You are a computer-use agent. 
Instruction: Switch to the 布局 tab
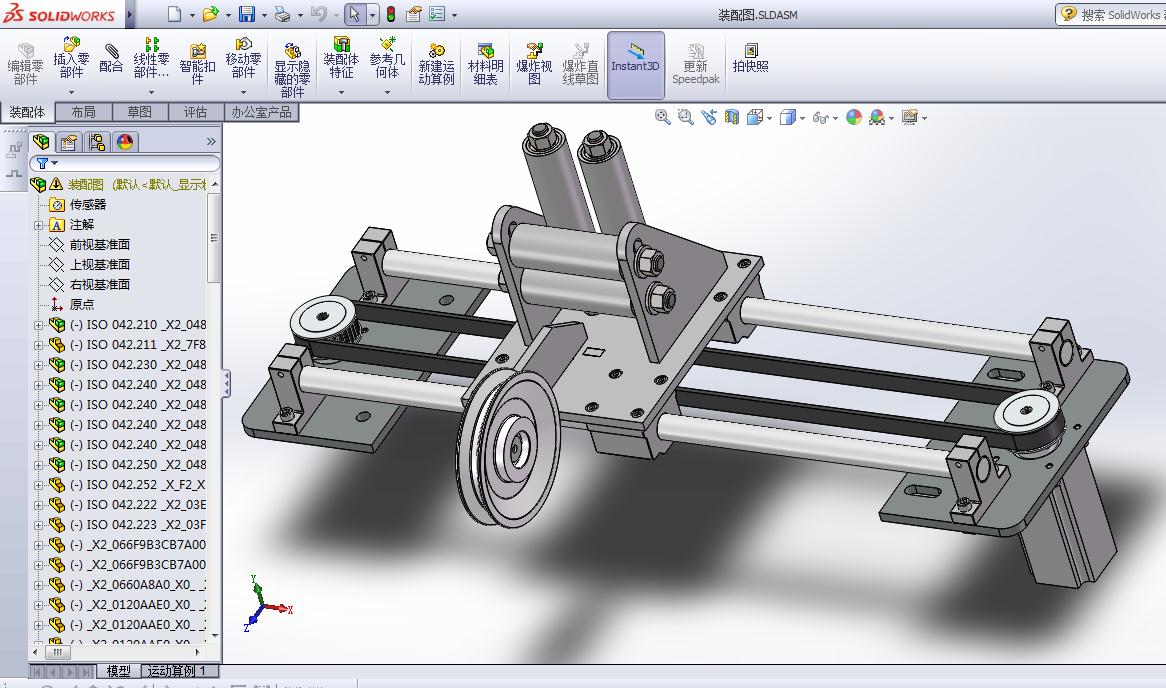[x=83, y=112]
